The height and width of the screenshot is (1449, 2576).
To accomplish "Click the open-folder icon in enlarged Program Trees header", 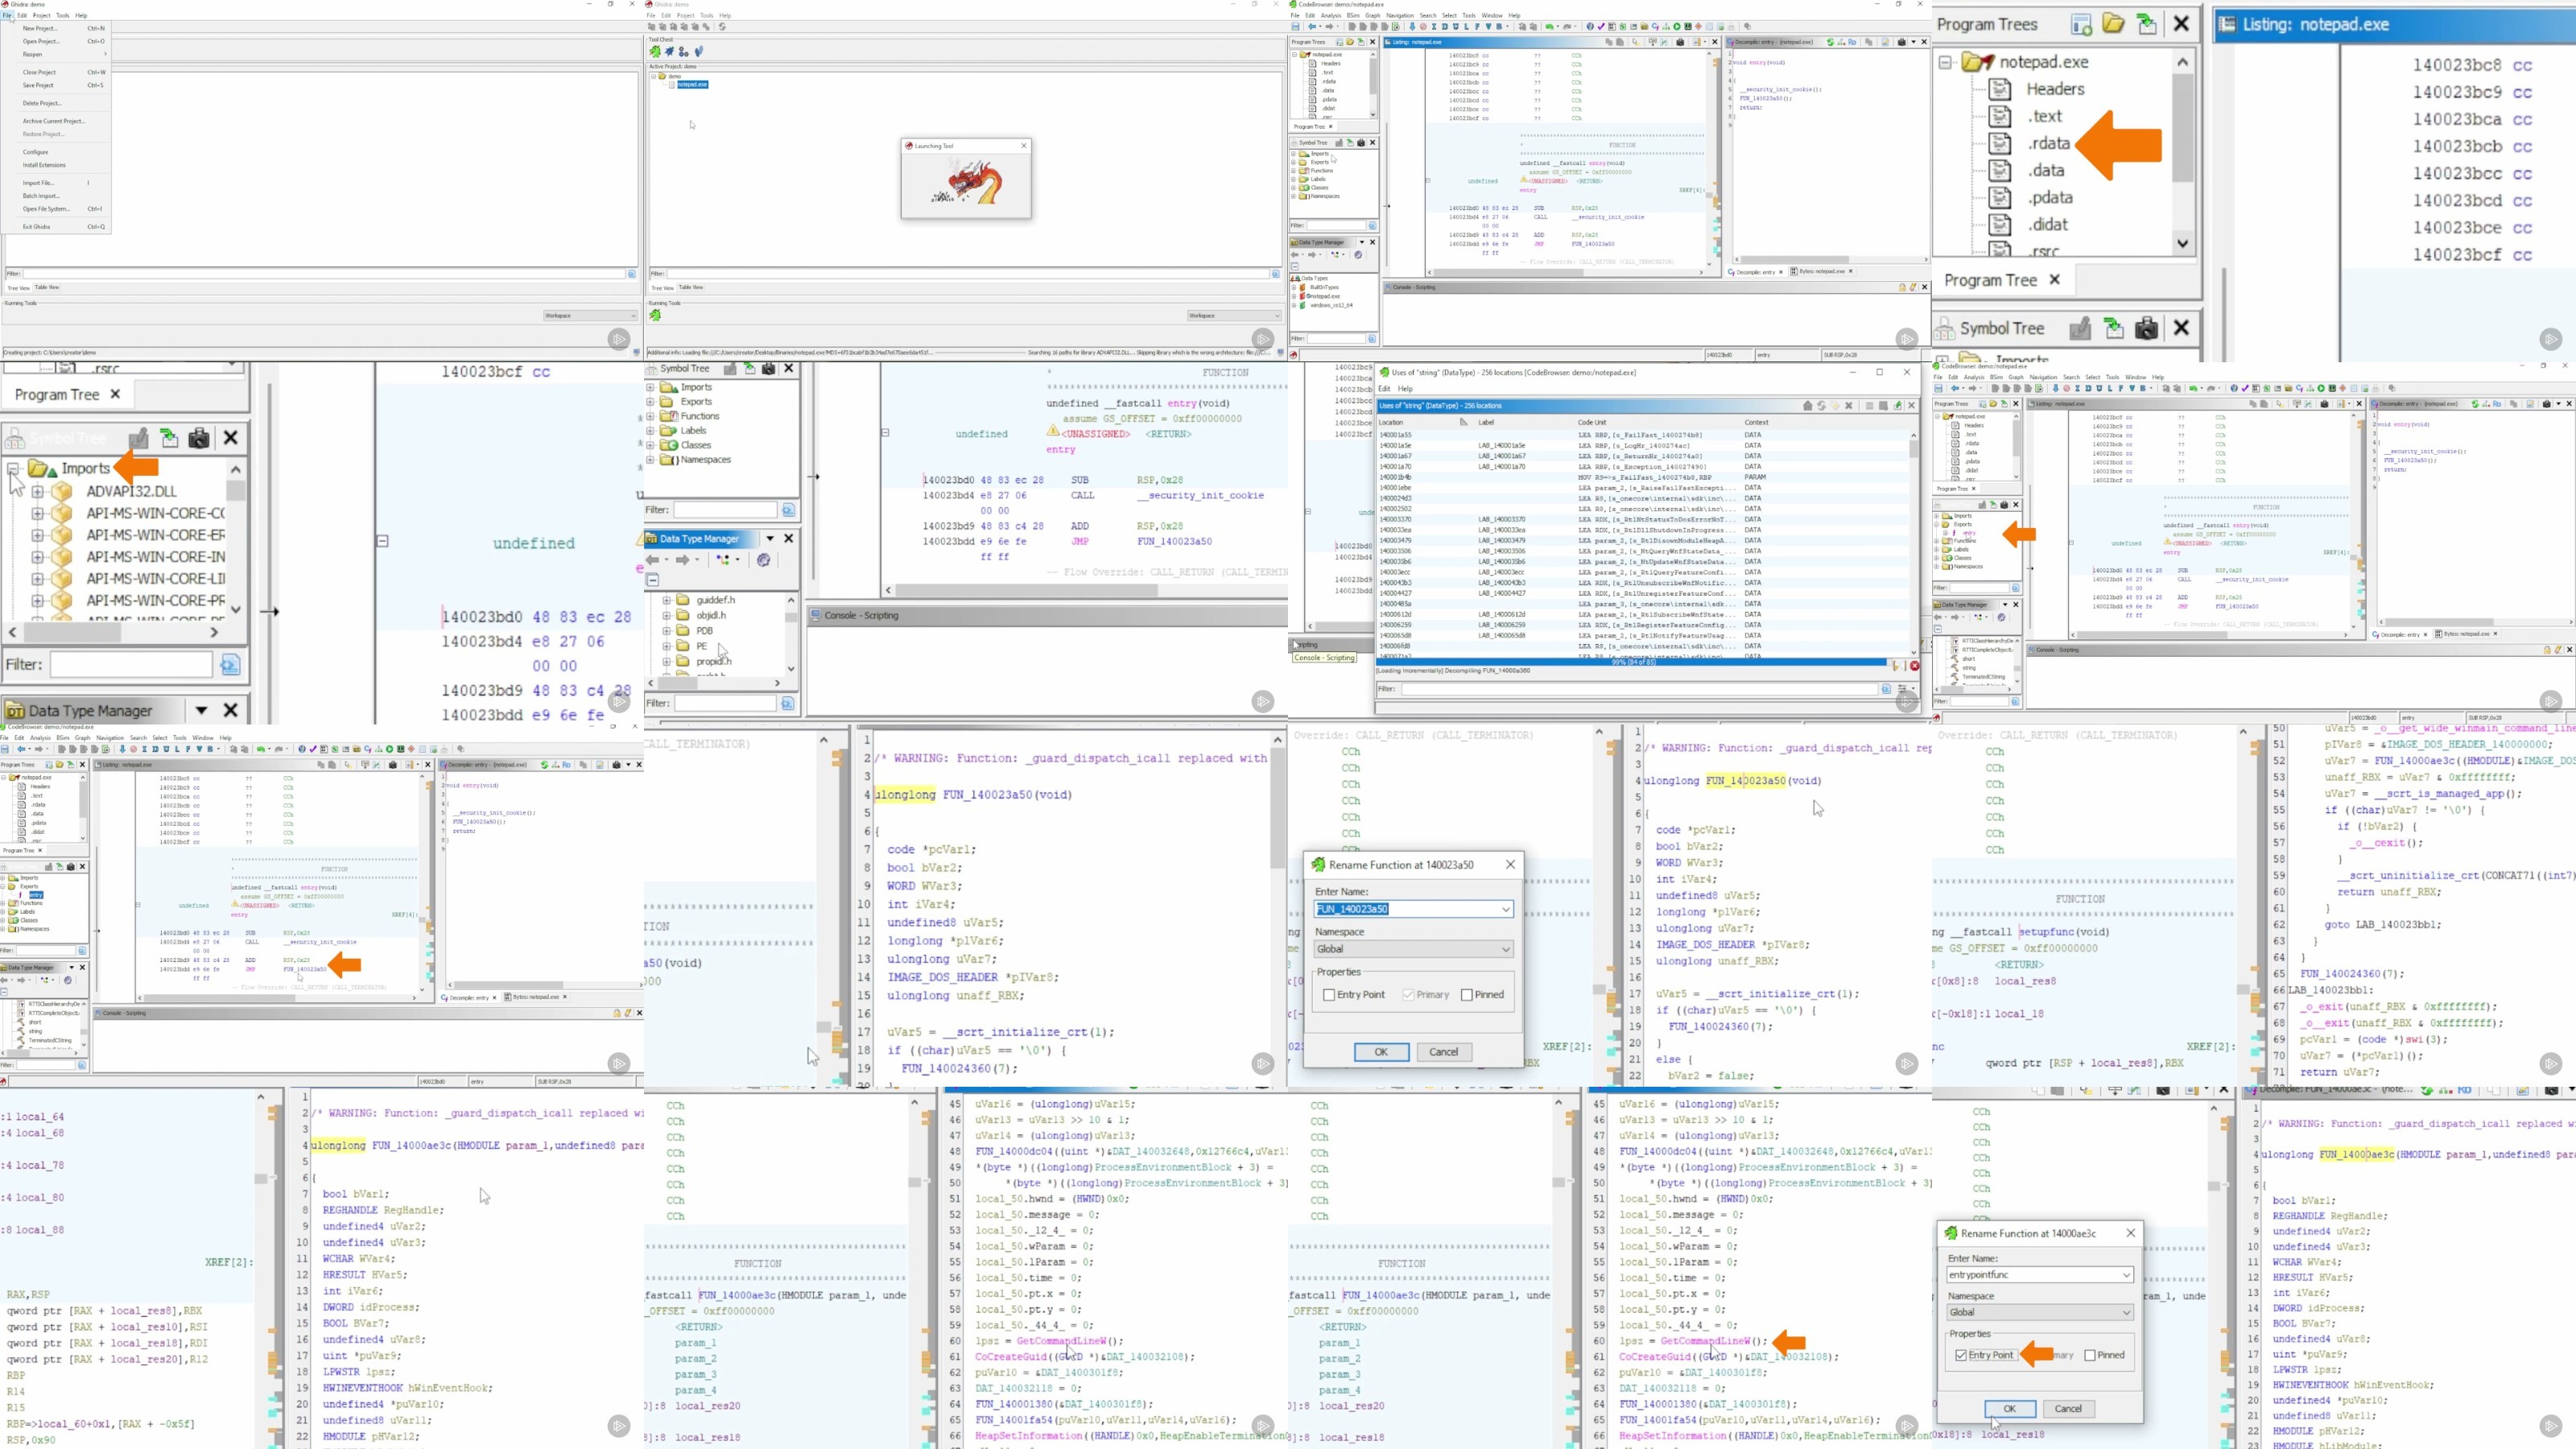I will 2112,24.
